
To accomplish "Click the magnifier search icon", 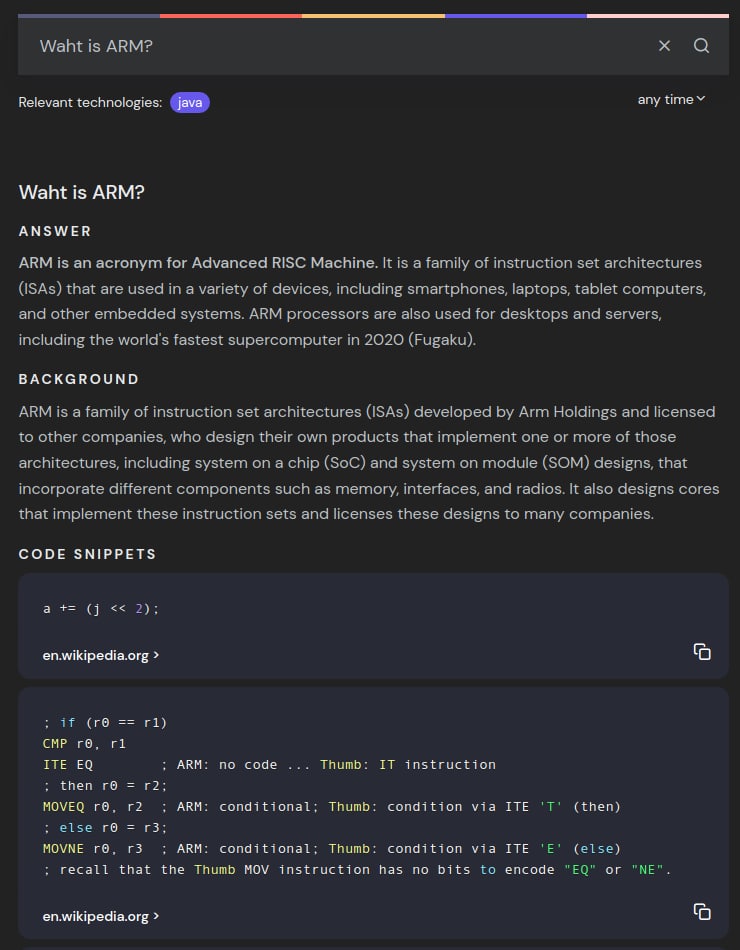I will (701, 46).
